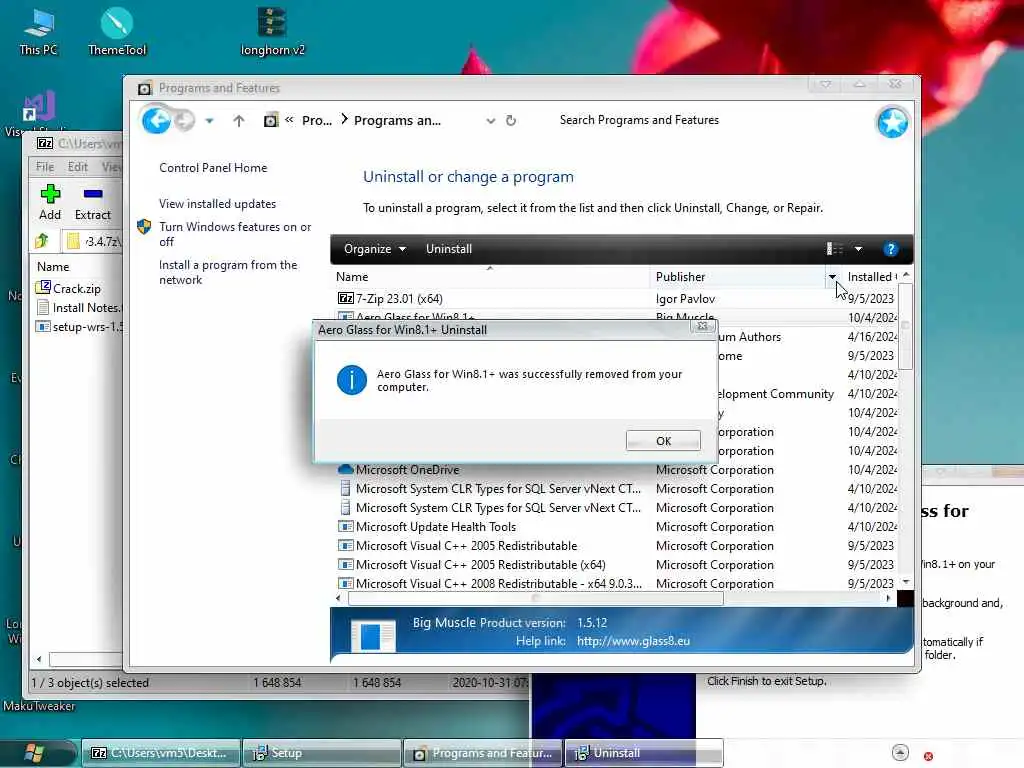Click the Windows Start button

tap(34, 754)
